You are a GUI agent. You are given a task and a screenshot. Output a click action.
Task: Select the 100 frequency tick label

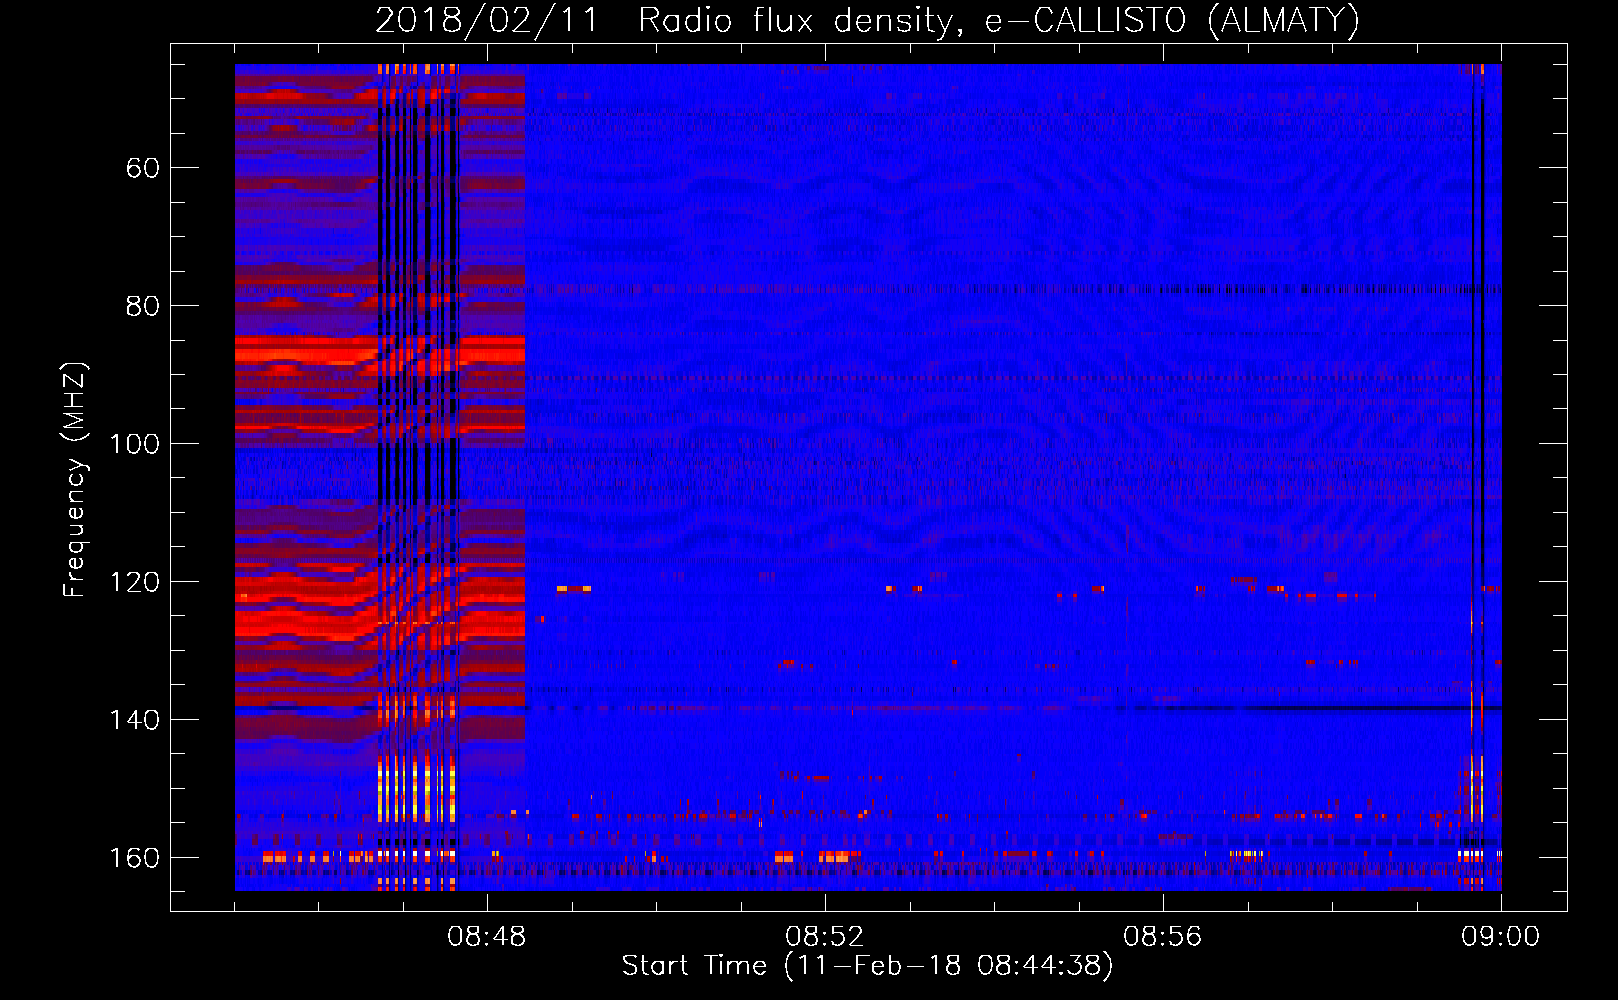(134, 444)
